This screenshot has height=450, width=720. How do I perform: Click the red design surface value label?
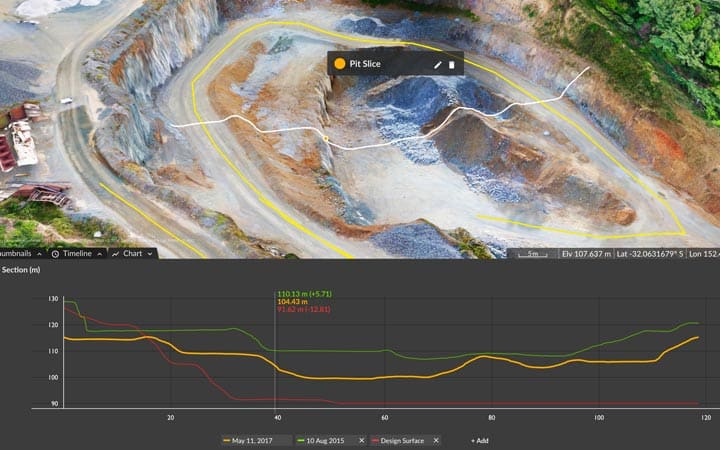(x=304, y=309)
